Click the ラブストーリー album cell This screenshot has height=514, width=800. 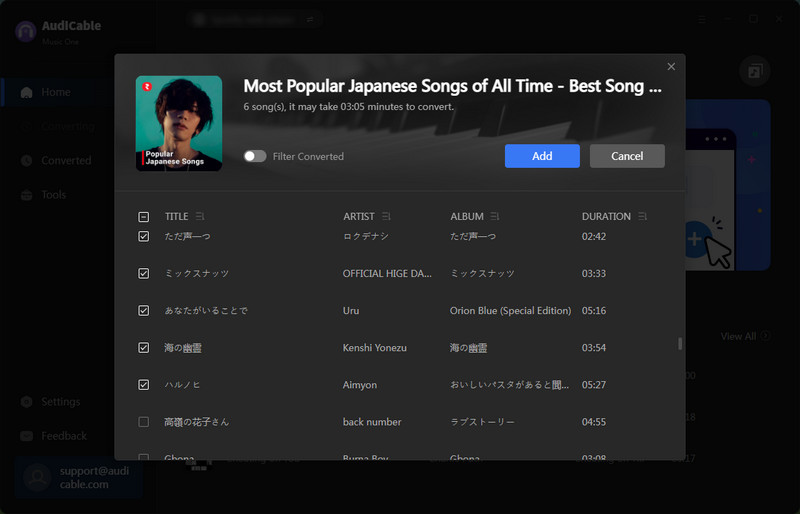[x=482, y=422]
